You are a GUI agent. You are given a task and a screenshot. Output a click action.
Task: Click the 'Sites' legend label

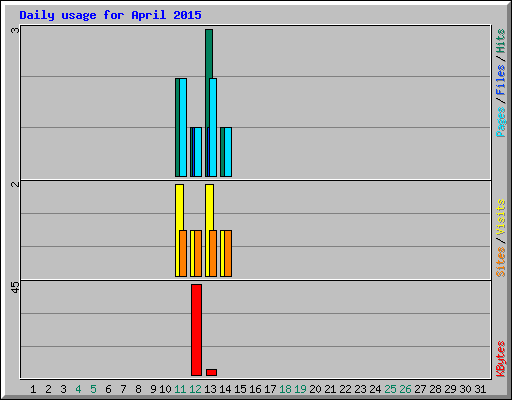tap(501, 262)
